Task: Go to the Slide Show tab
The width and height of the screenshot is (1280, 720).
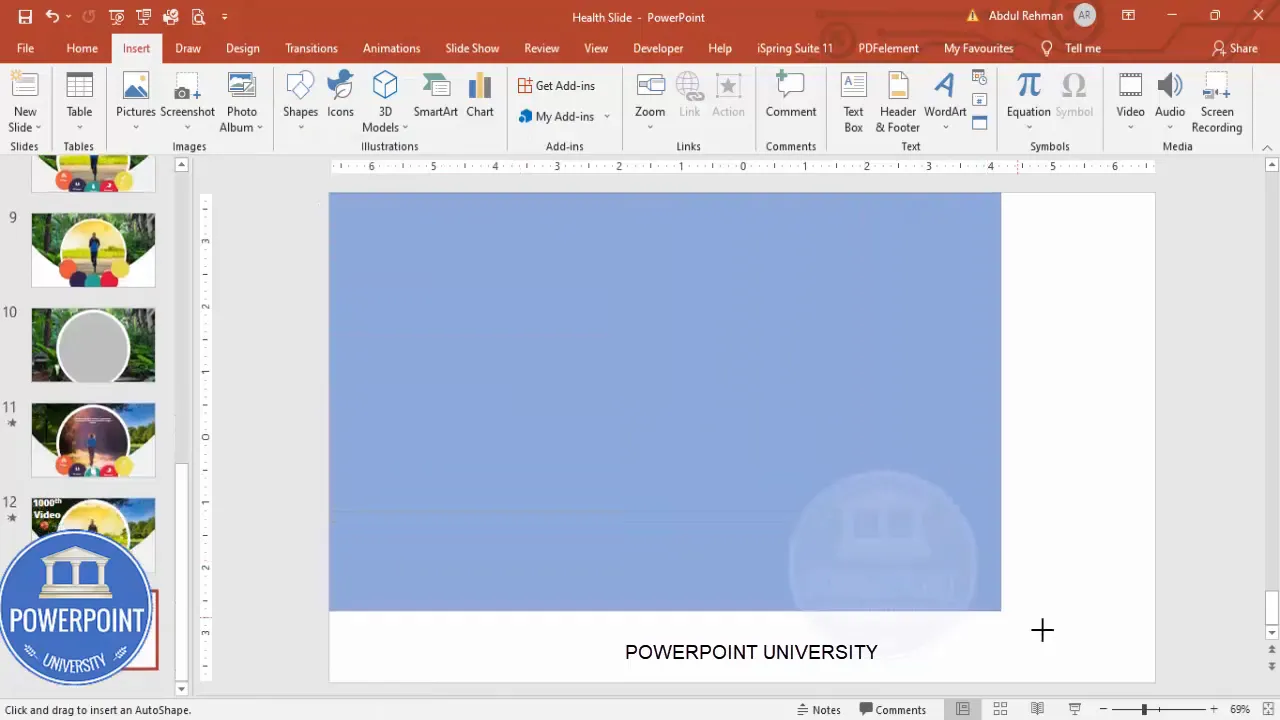Action: tap(472, 48)
